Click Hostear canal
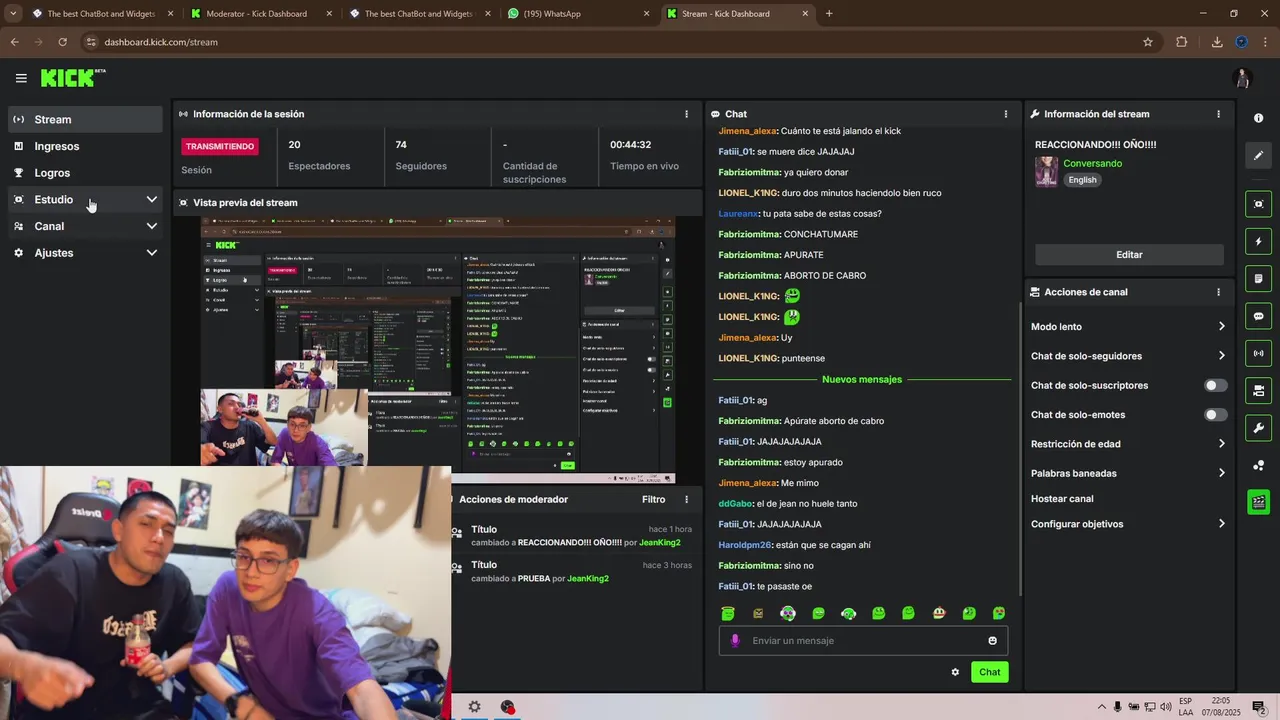1280x720 pixels. (1062, 499)
